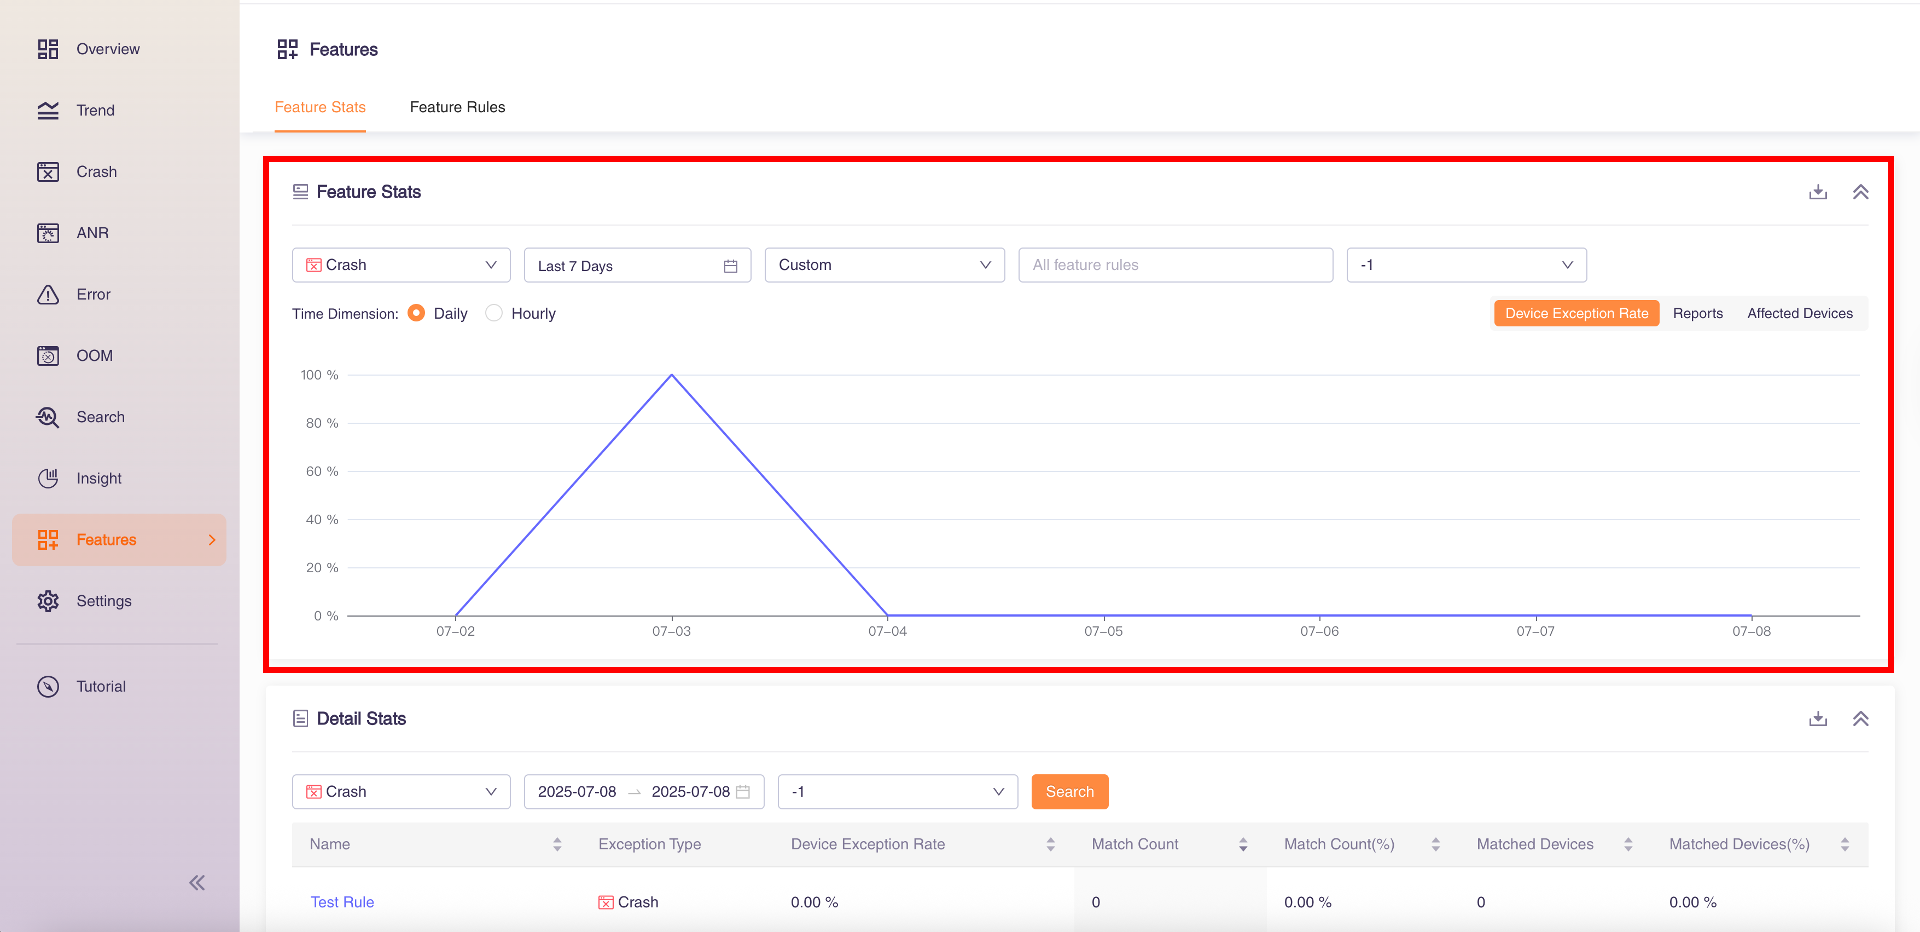The width and height of the screenshot is (1920, 932).
Task: Open the Tutorial compass icon
Action: (x=48, y=687)
